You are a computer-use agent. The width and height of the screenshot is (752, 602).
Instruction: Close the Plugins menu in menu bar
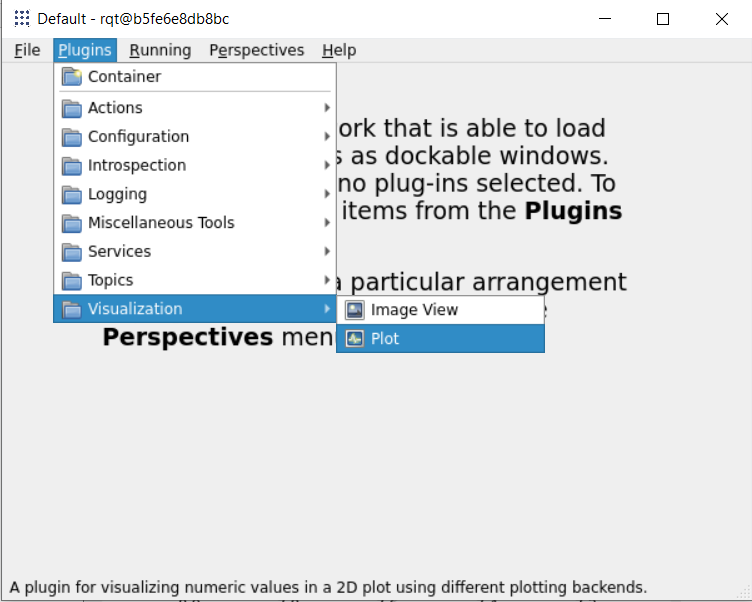[85, 50]
